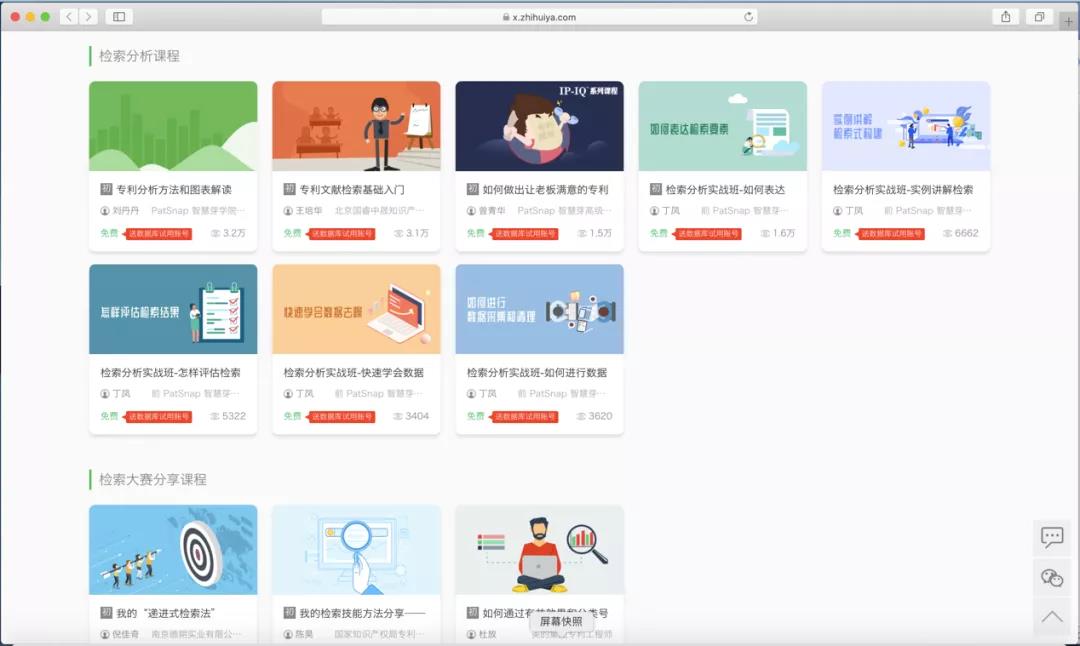
Task: Click the view count 3.2万
Action: tap(233, 233)
